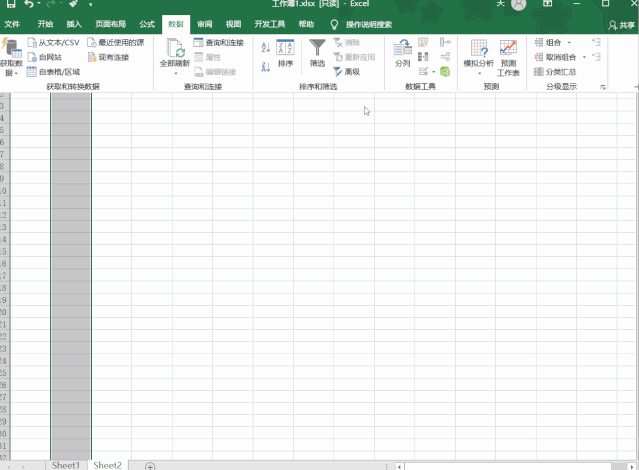The width and height of the screenshot is (639, 470).
Task: Click the 自网站 import icon
Action: [x=32, y=57]
